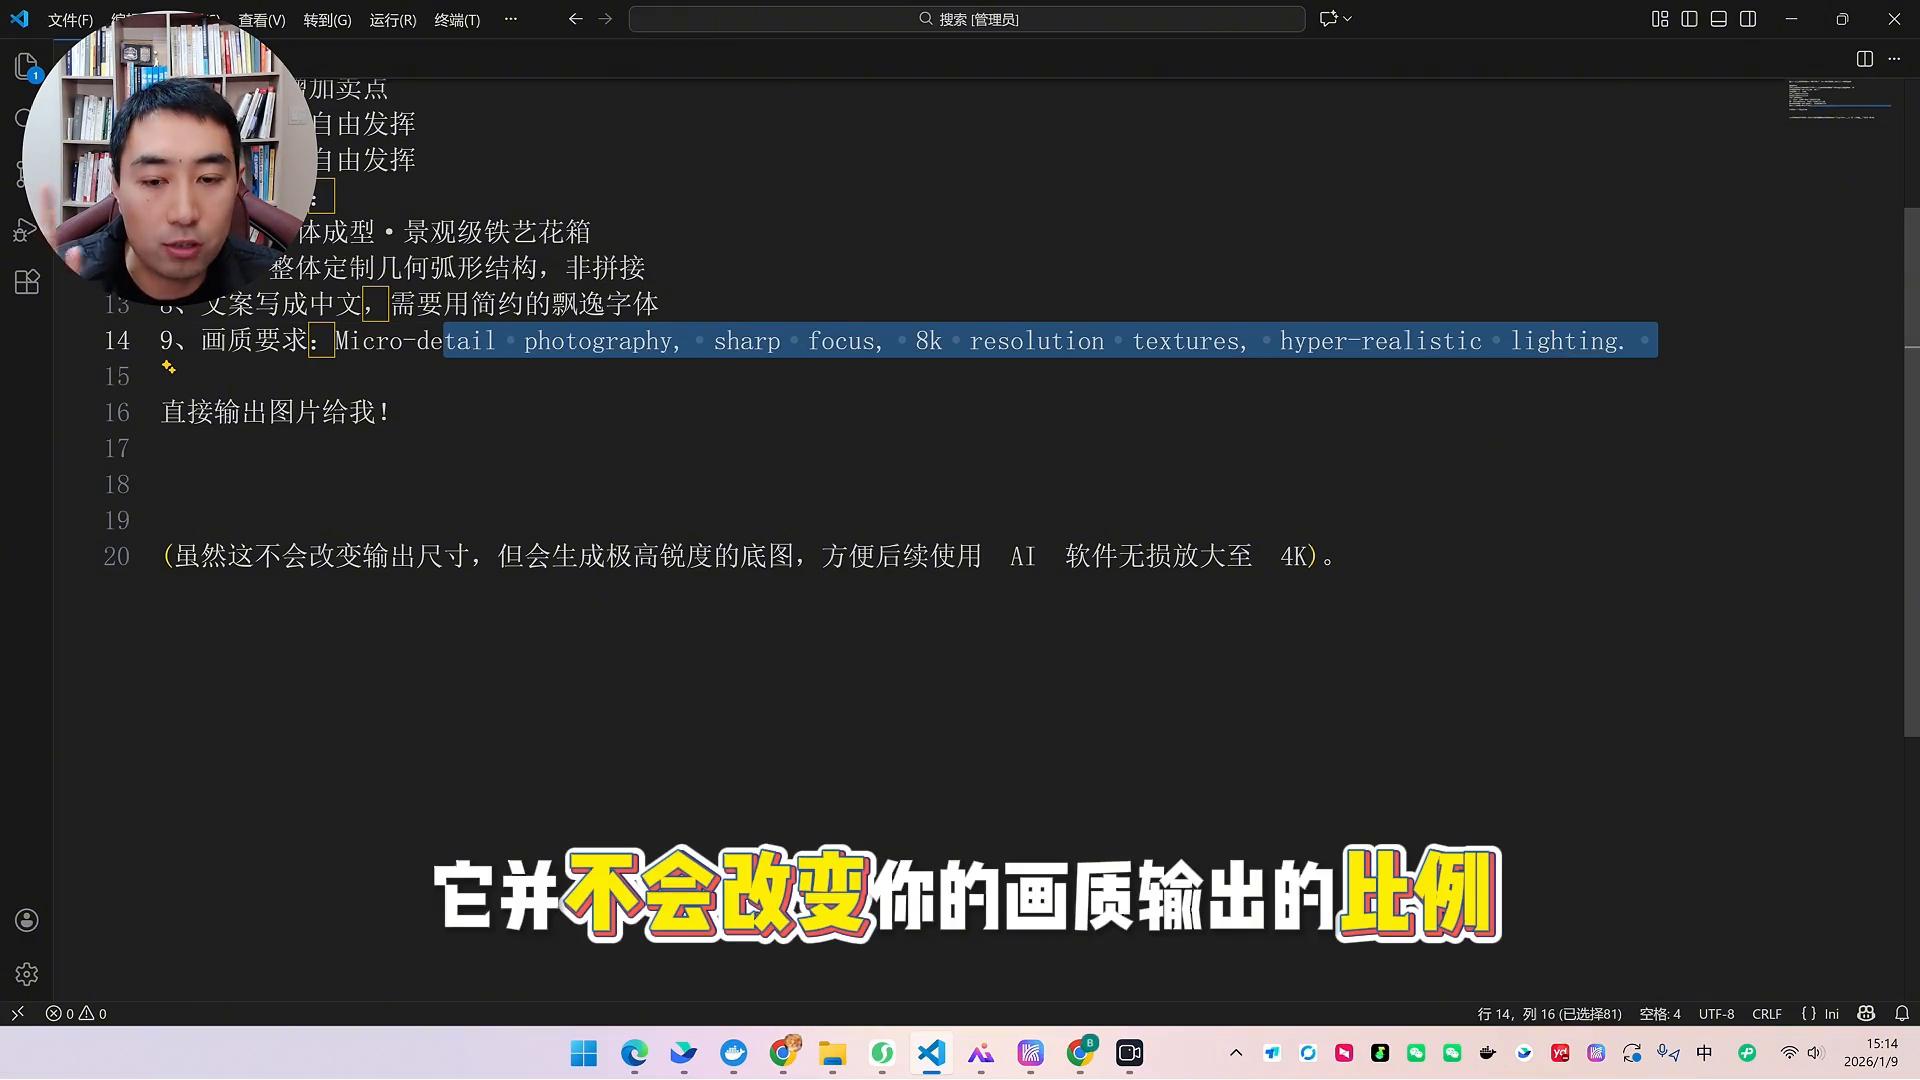Click the UTF-8 encoding in the status bar
The width and height of the screenshot is (1920, 1080).
[1716, 1013]
